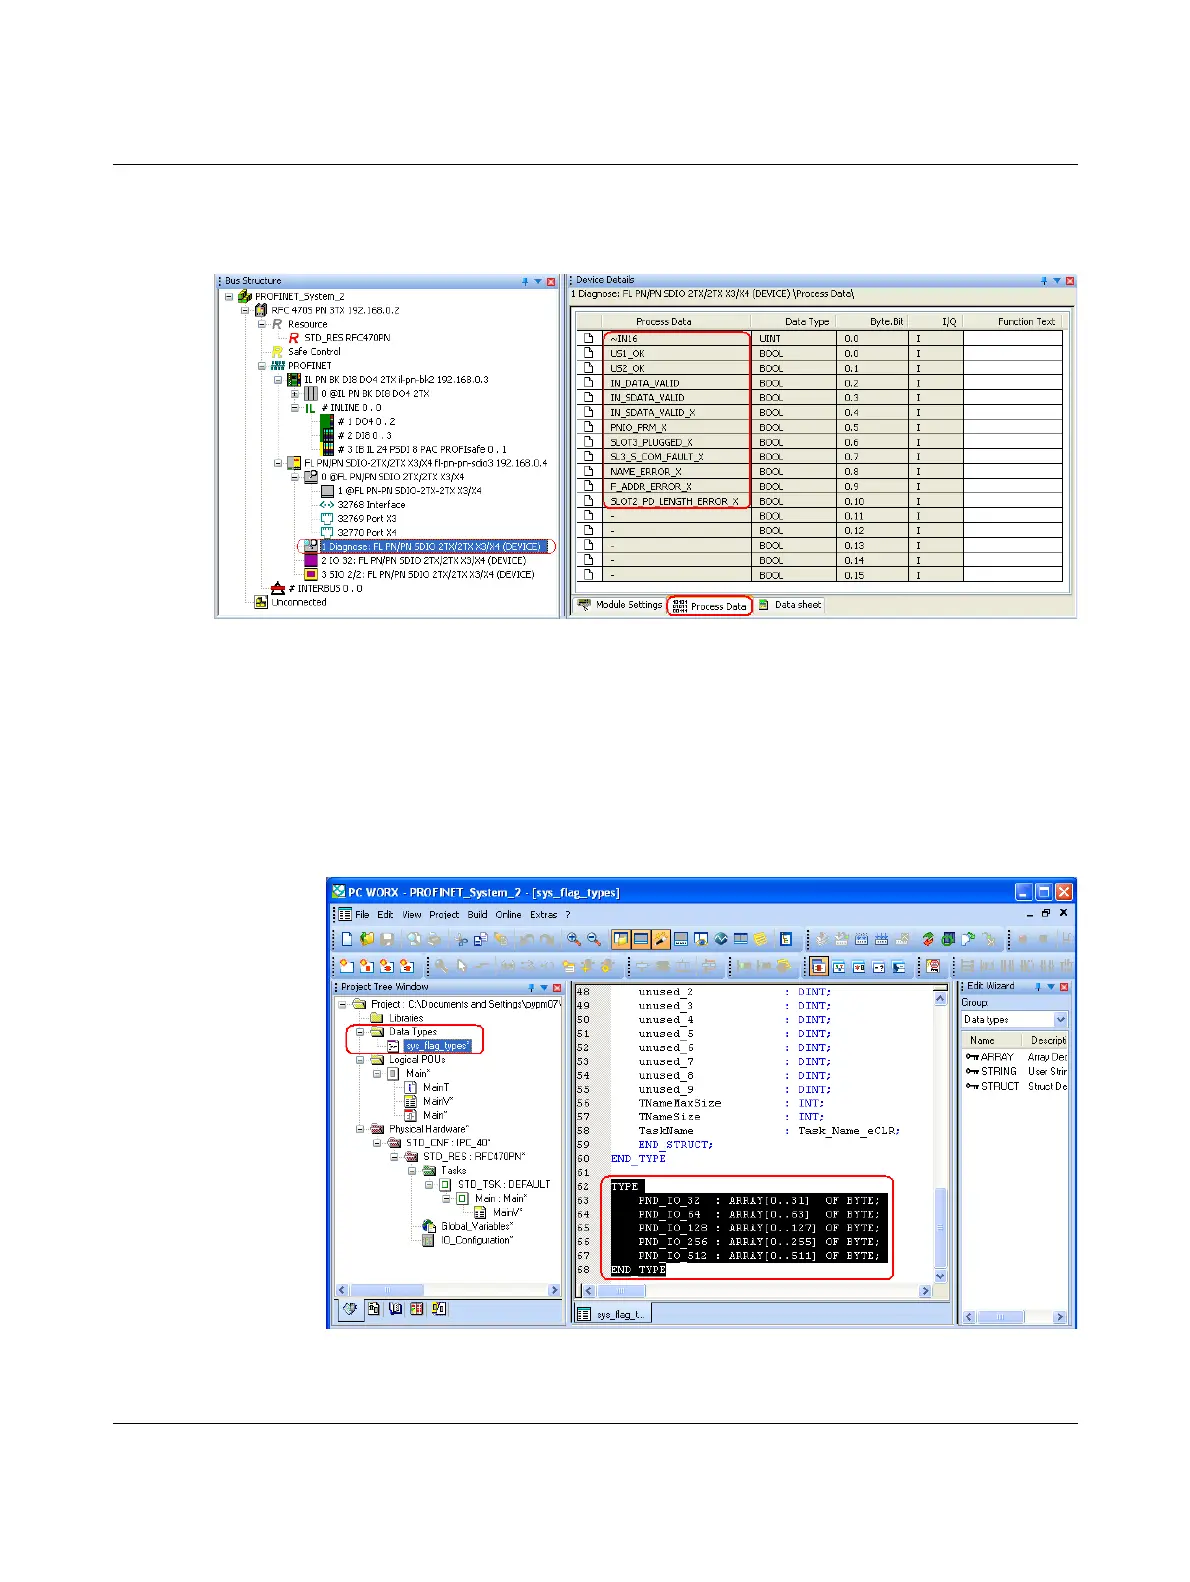Select the sys_flag_types tree item
The width and height of the screenshot is (1190, 1582).
pos(436,1046)
